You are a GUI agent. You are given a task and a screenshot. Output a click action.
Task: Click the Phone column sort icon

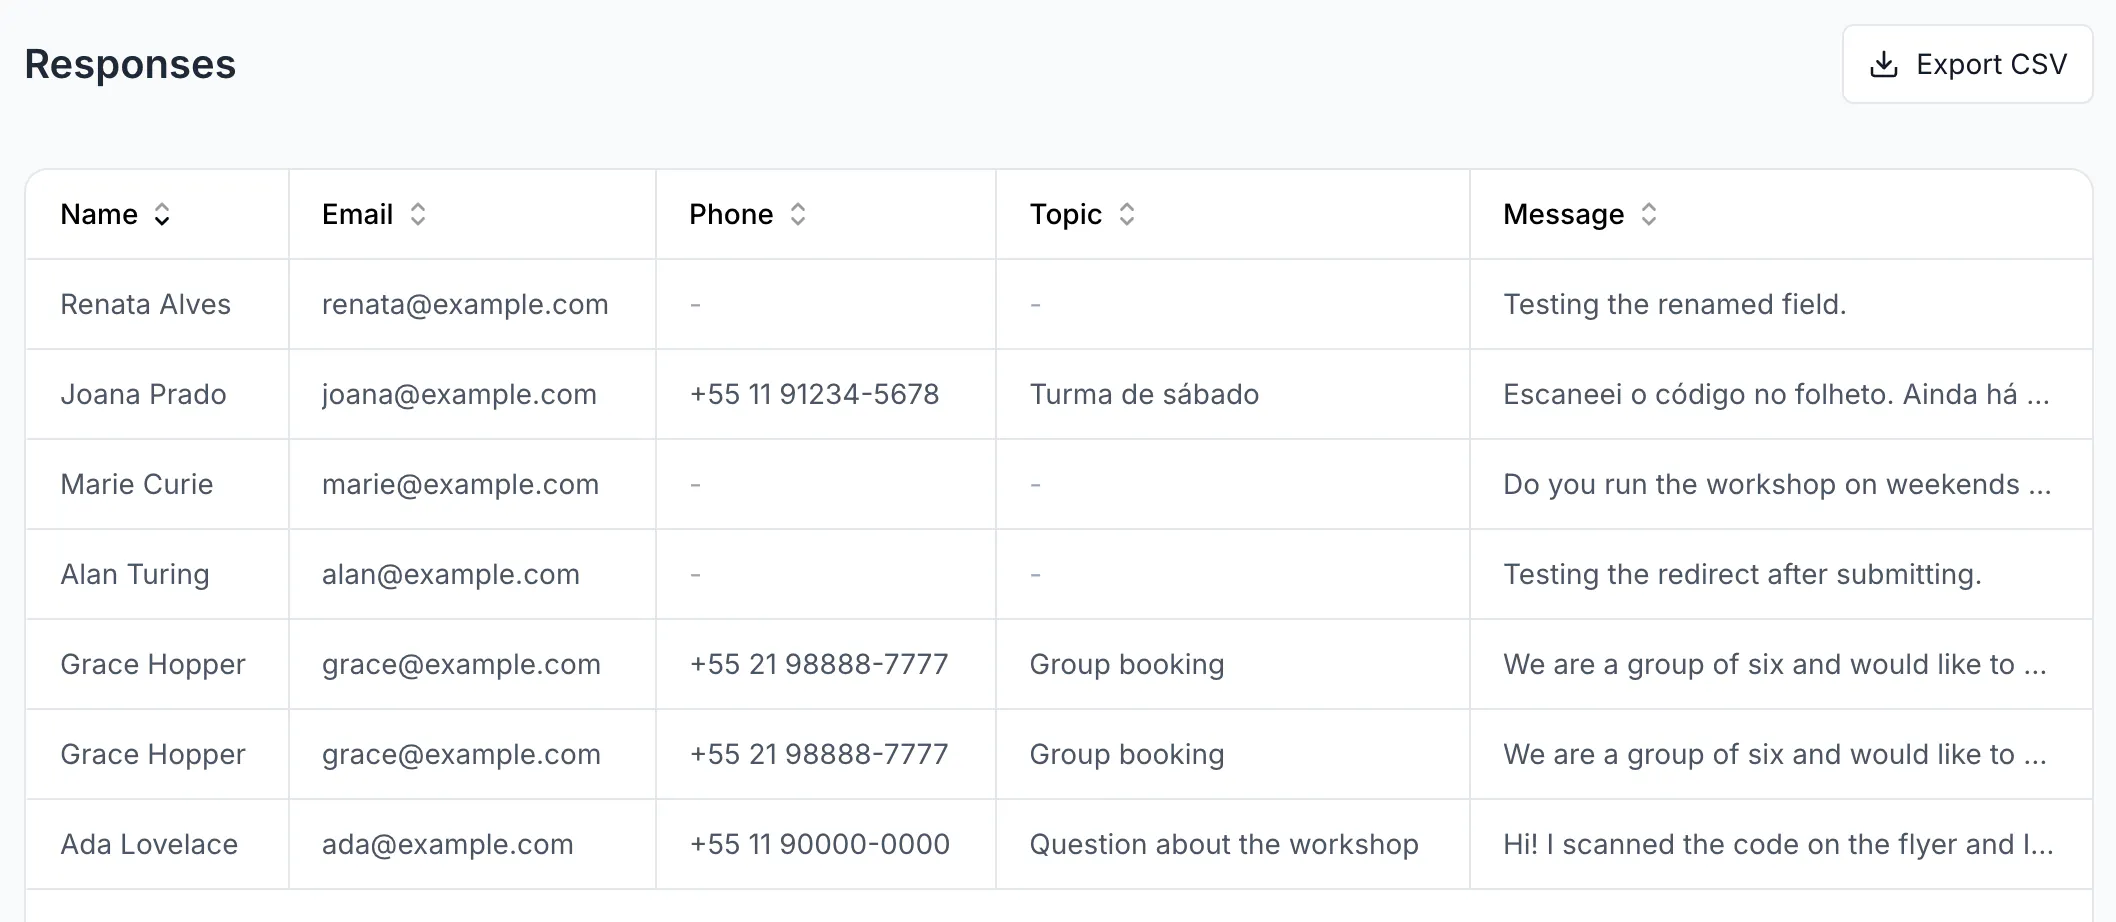[798, 214]
